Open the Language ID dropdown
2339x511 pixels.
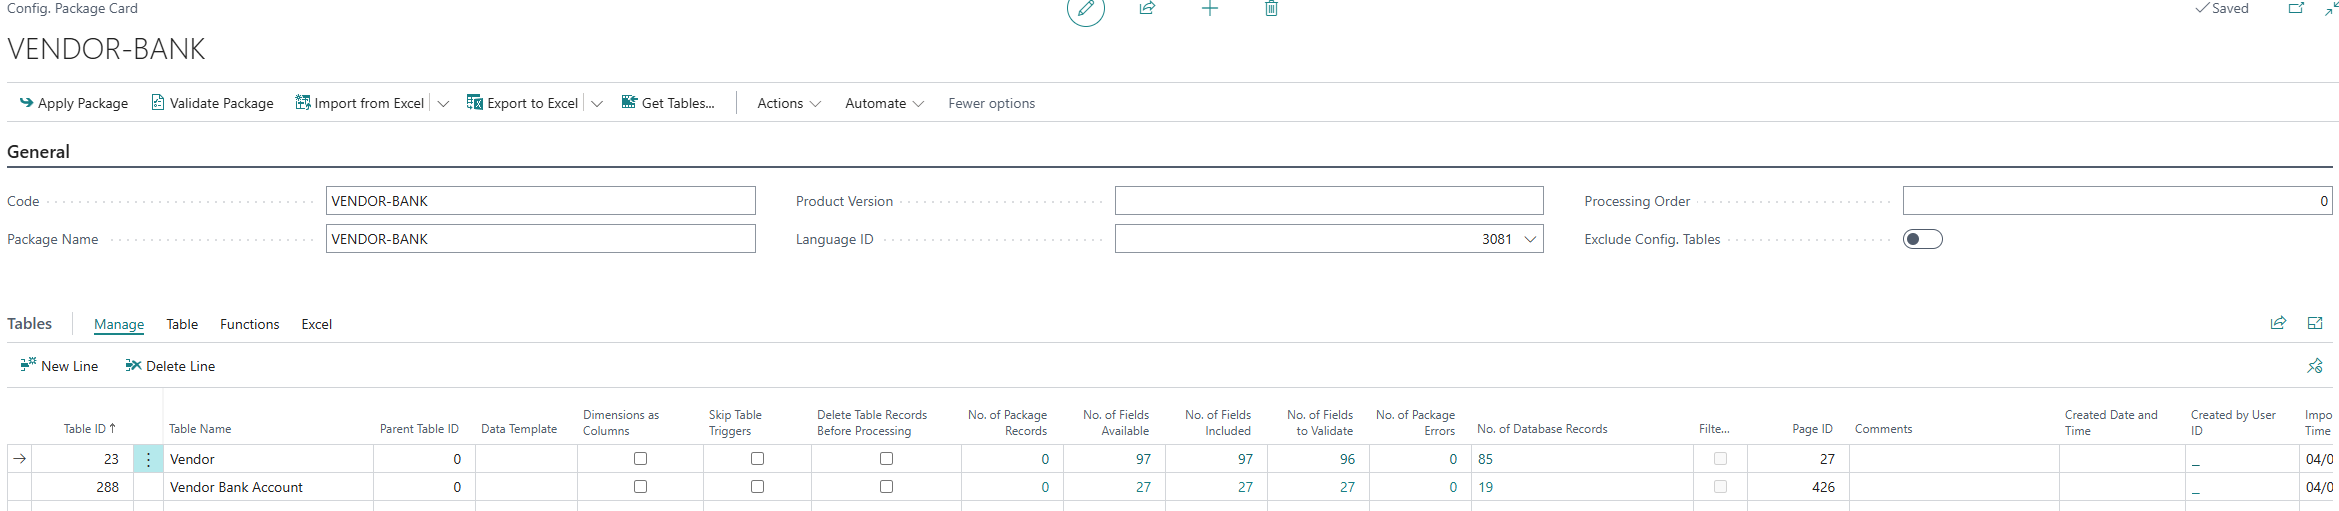click(1529, 239)
